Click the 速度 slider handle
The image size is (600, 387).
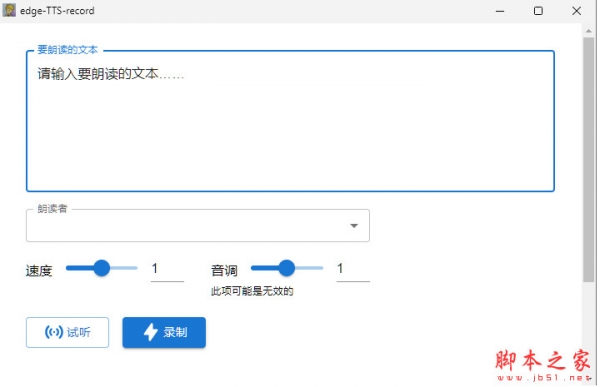pos(102,268)
